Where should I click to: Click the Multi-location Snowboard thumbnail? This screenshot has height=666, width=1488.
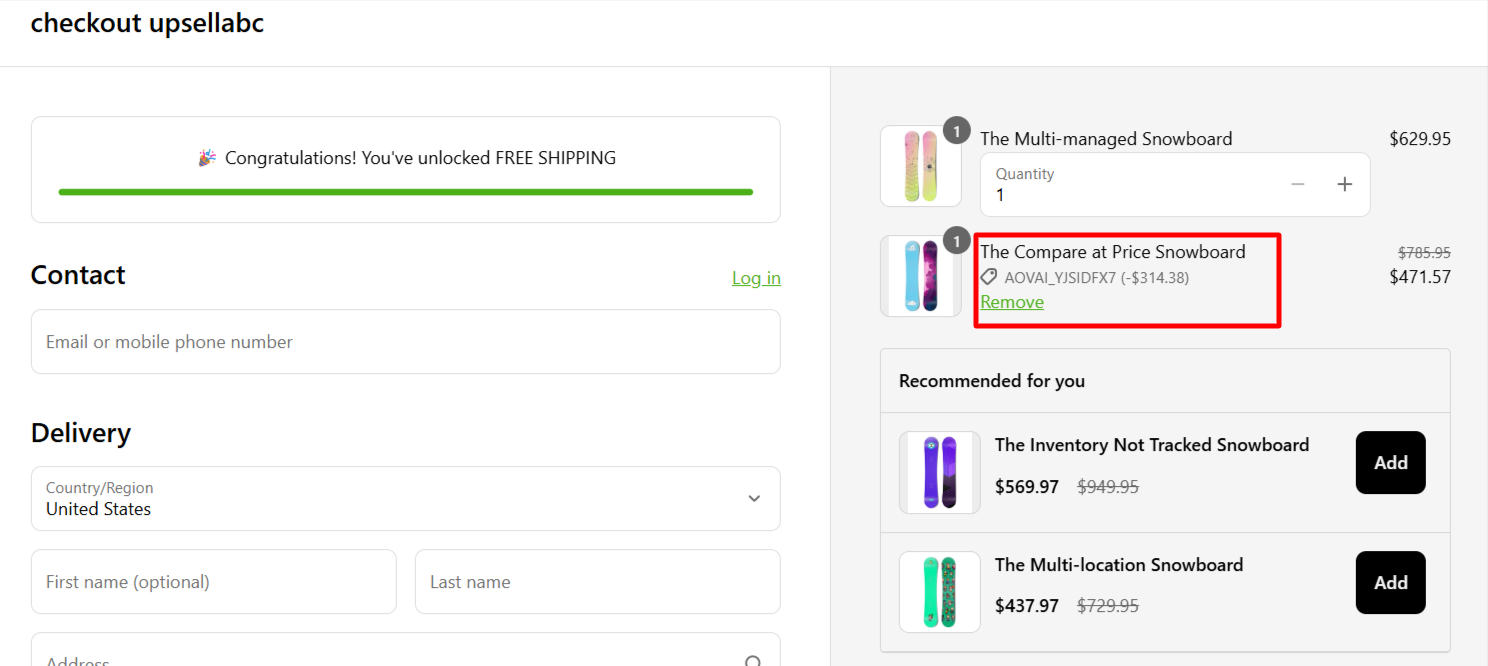pyautogui.click(x=940, y=592)
